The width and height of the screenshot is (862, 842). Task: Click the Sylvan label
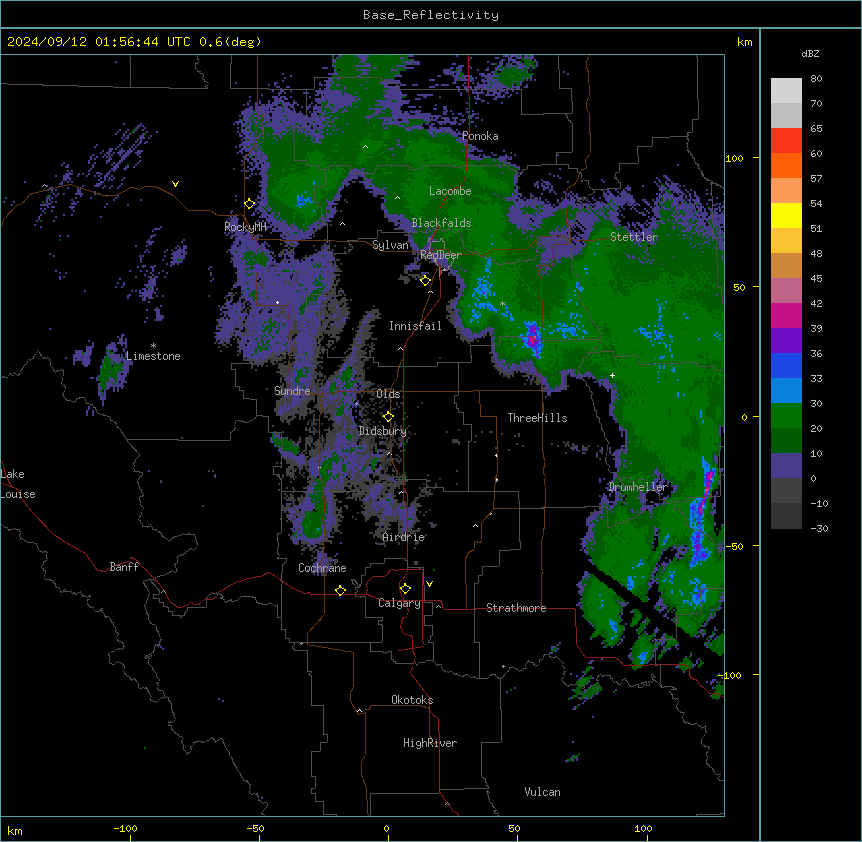pyautogui.click(x=390, y=245)
